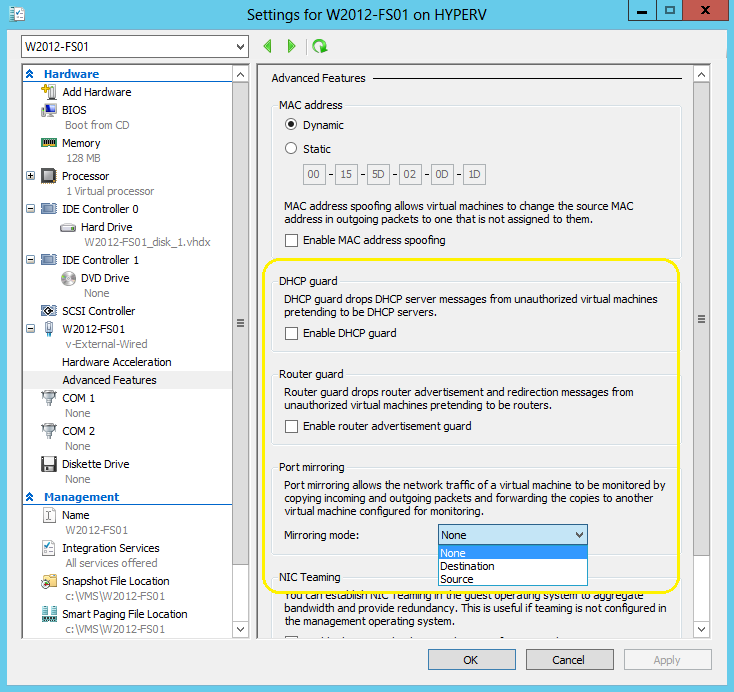The width and height of the screenshot is (734, 692).
Task: Enable MAC address spoofing checkbox
Action: click(292, 240)
